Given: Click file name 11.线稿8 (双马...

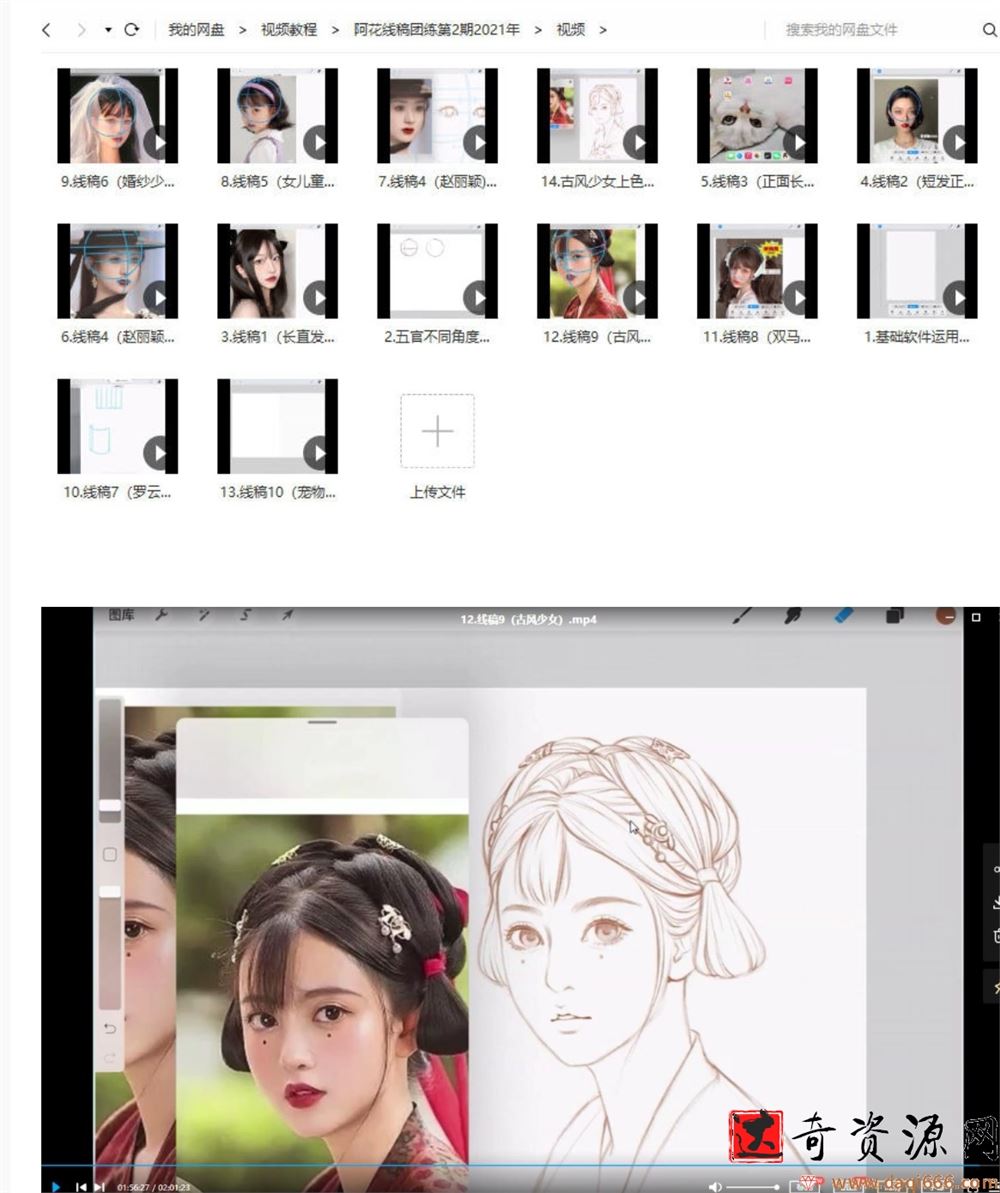Looking at the screenshot, I should point(756,337).
